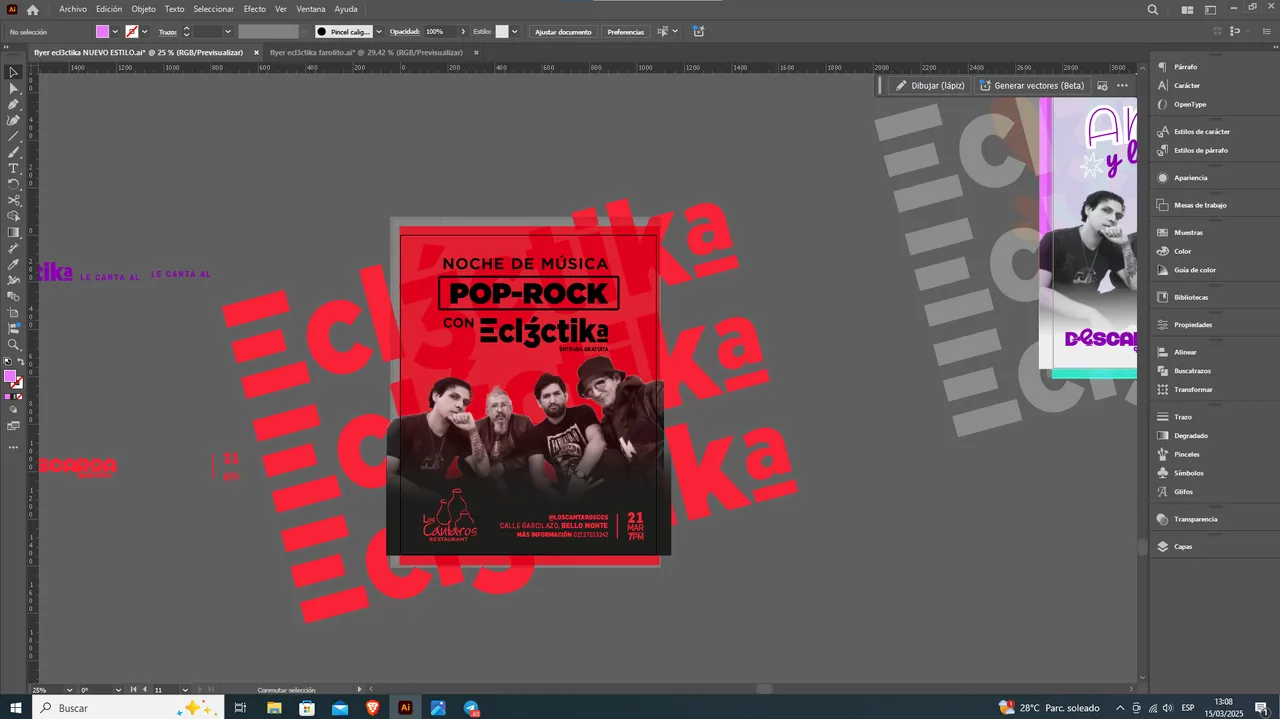
Task: Select the Line Segment tool
Action: 13,136
